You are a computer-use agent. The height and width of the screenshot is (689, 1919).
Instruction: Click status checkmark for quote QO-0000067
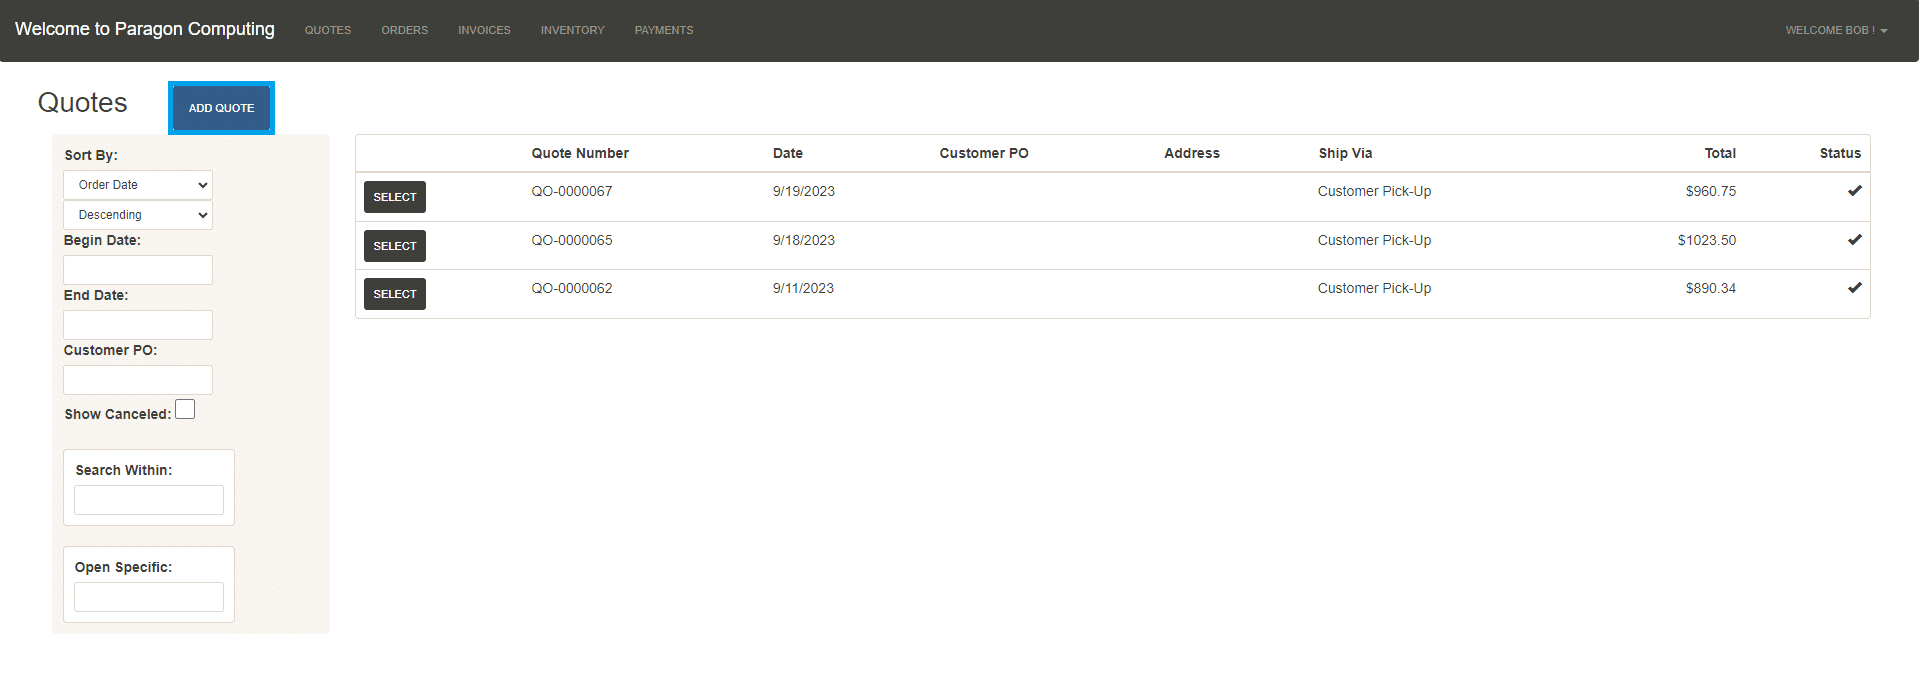tap(1854, 191)
